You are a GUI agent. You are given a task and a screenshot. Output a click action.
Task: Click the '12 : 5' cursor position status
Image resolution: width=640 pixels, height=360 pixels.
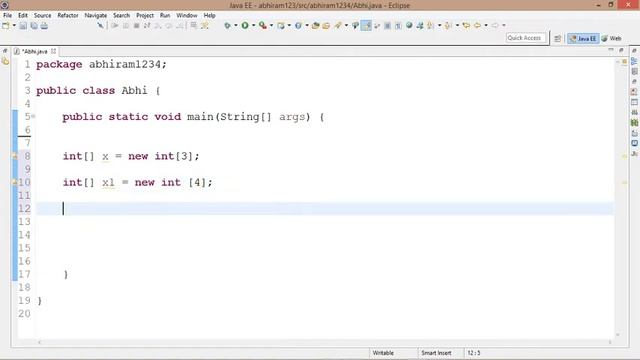point(474,353)
